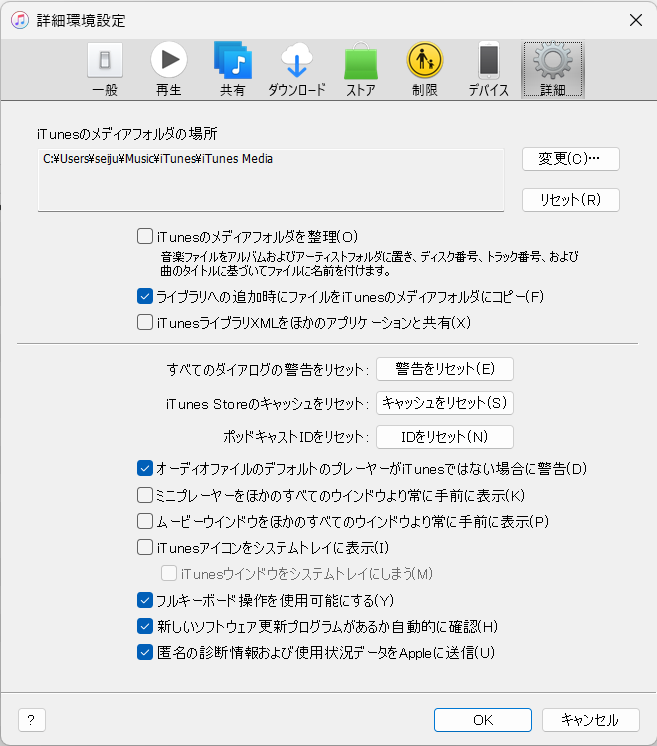Select the 詳細 (Advanced) gear icon
This screenshot has height=746, width=657.
[x=553, y=69]
